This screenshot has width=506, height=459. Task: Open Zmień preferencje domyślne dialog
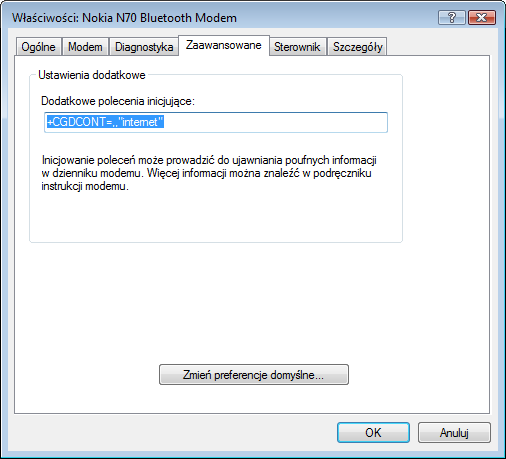[x=254, y=375]
